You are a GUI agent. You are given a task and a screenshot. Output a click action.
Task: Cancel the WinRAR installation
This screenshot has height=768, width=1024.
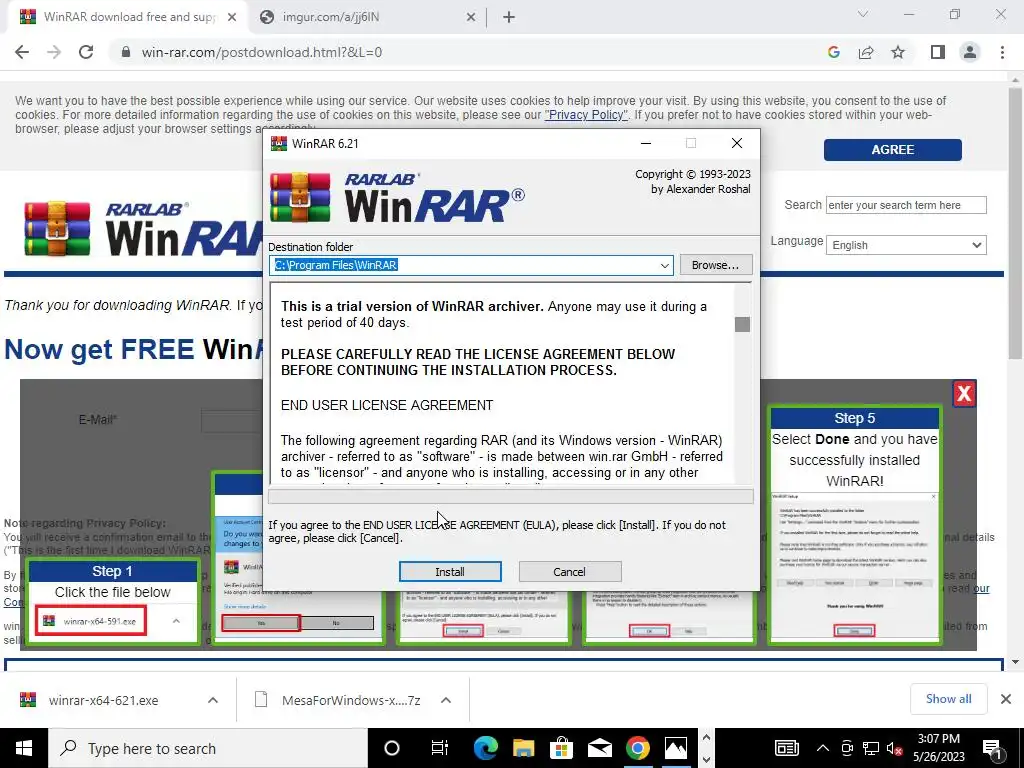pyautogui.click(x=569, y=571)
